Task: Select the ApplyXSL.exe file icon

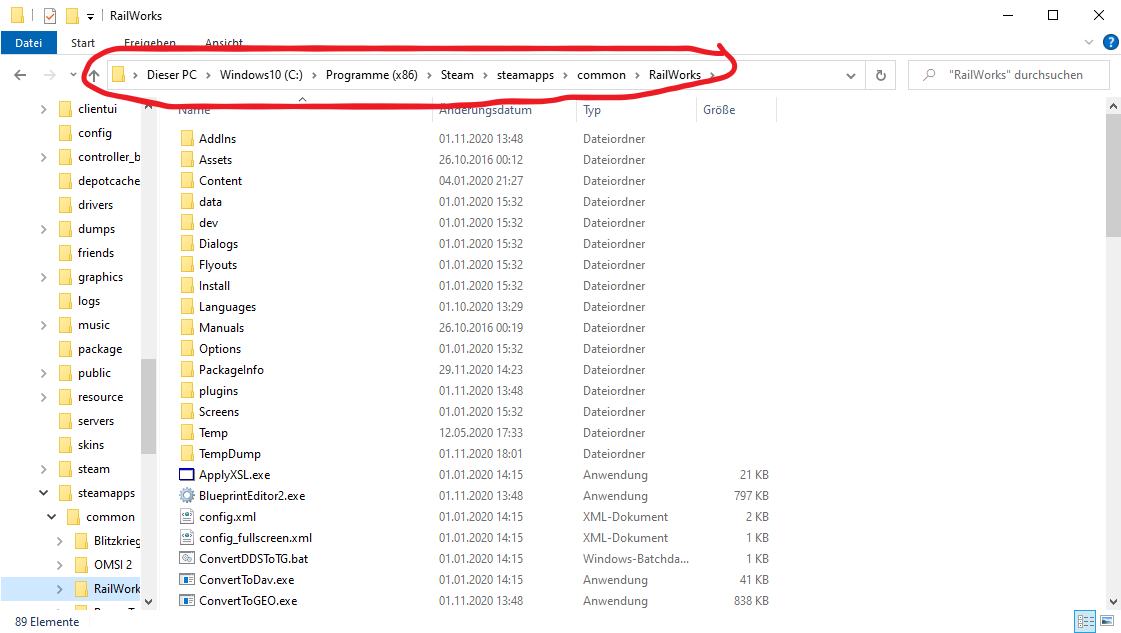Action: (x=187, y=475)
